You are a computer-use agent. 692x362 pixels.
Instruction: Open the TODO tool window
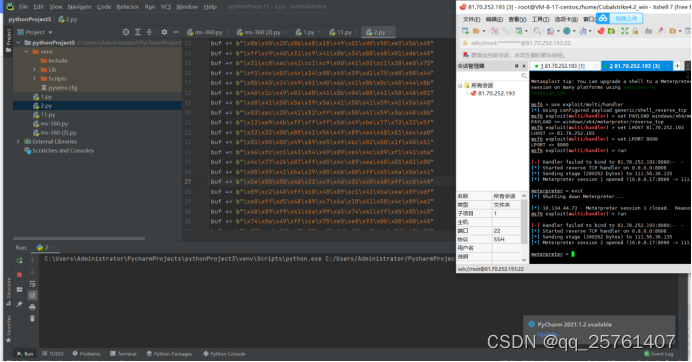click(x=53, y=354)
